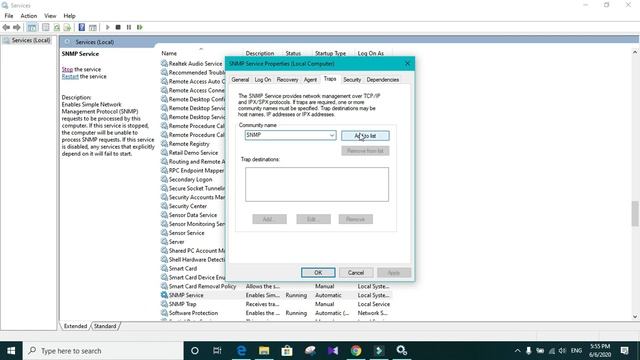Show hidden system tray icons chevron
Screen dimensions: 640x360
click(517, 351)
